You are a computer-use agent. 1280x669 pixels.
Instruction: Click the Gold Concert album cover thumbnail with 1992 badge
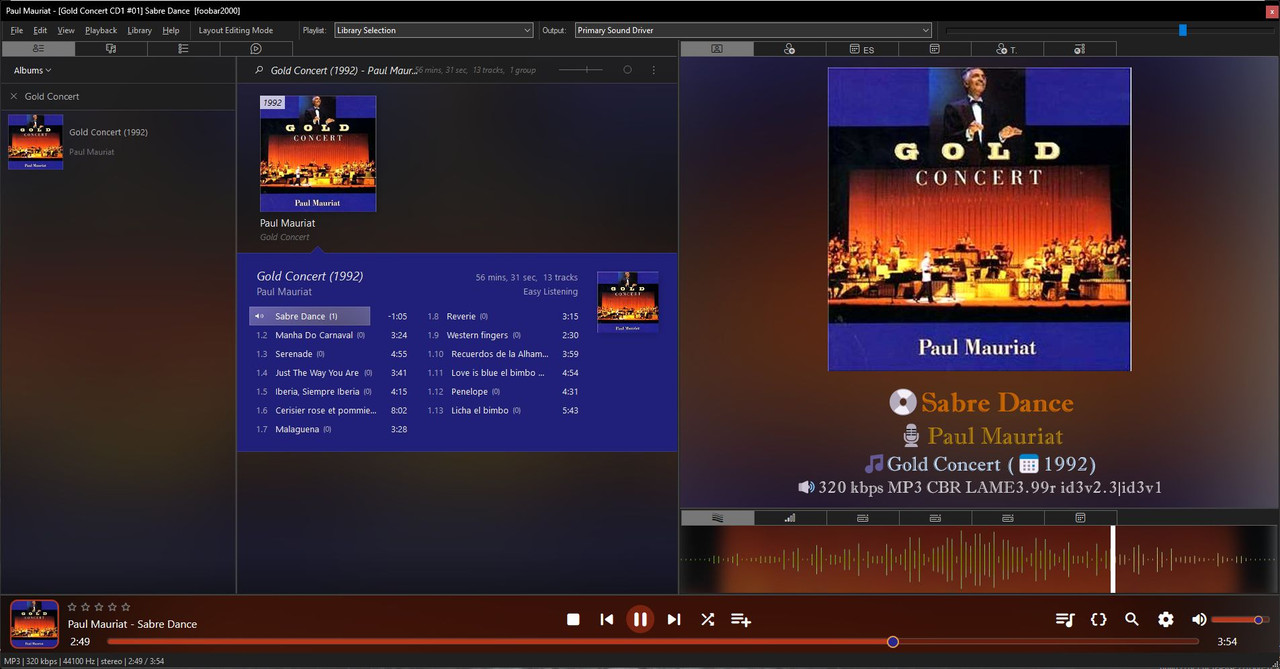click(318, 153)
